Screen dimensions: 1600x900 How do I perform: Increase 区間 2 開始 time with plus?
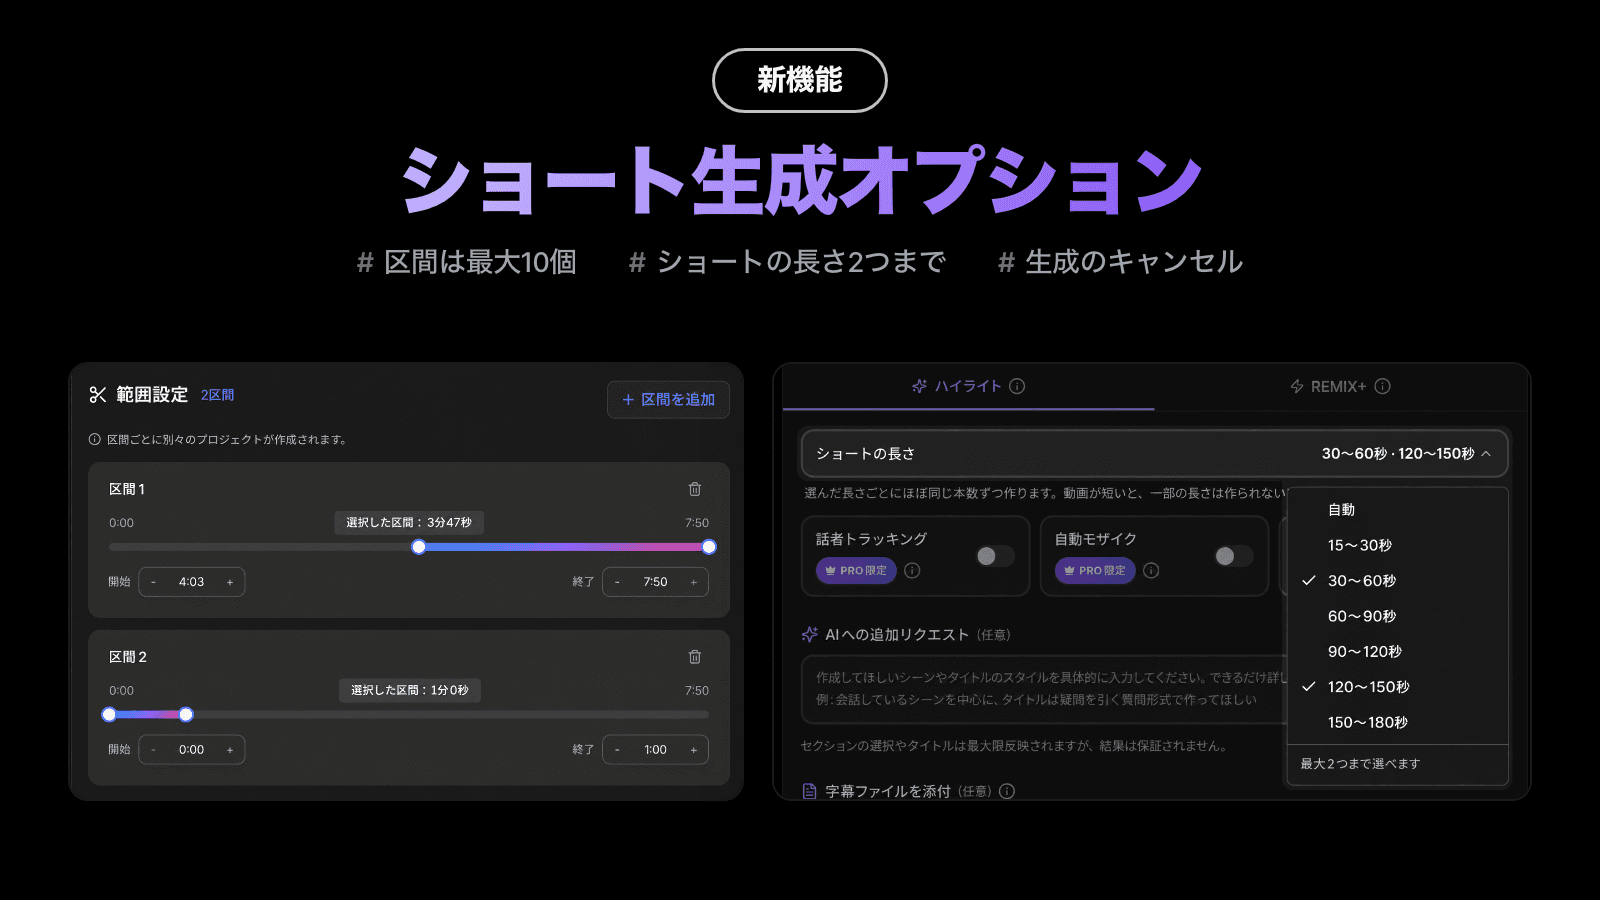point(230,750)
